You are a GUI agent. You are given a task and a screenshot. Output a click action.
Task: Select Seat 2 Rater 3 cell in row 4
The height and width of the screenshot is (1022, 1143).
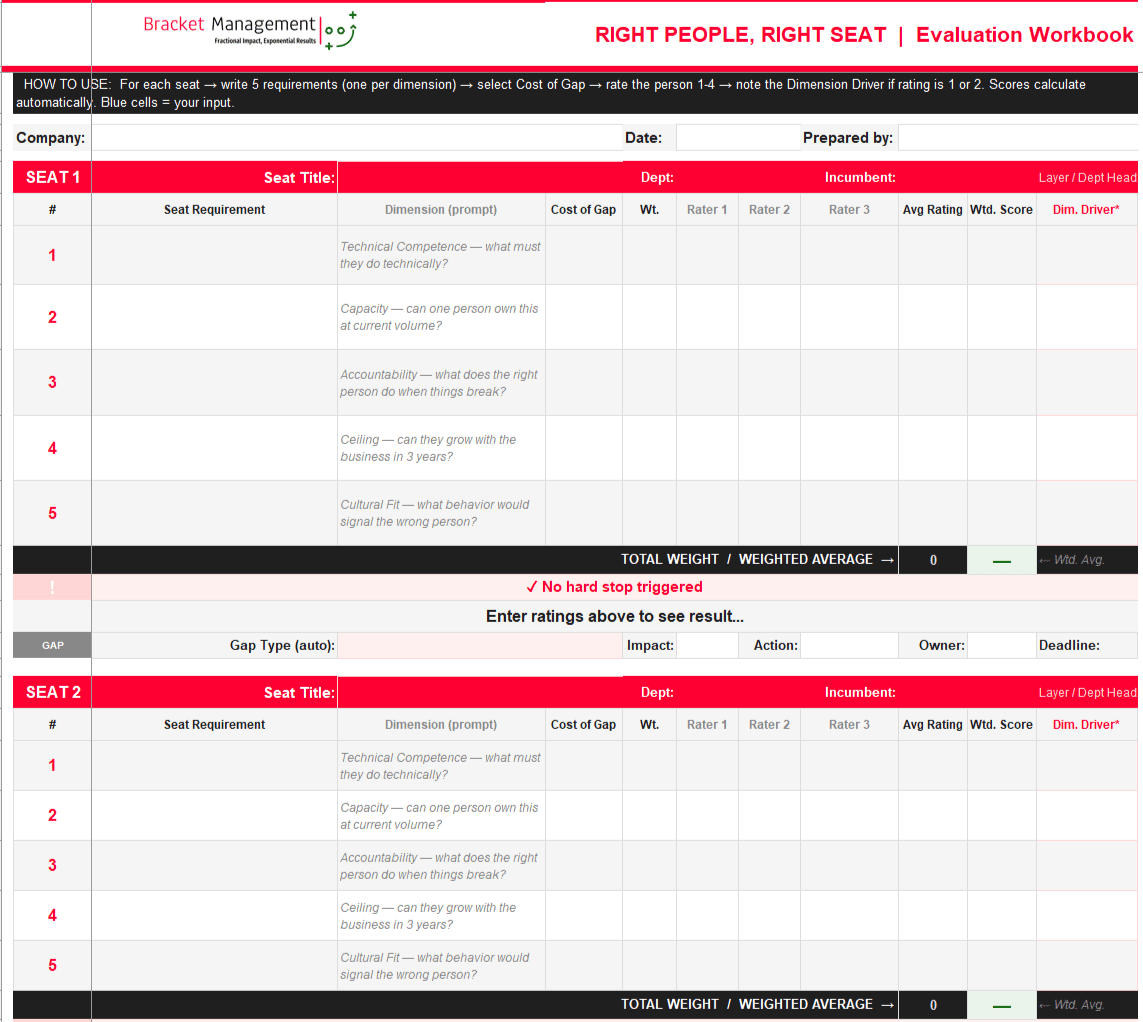849,916
